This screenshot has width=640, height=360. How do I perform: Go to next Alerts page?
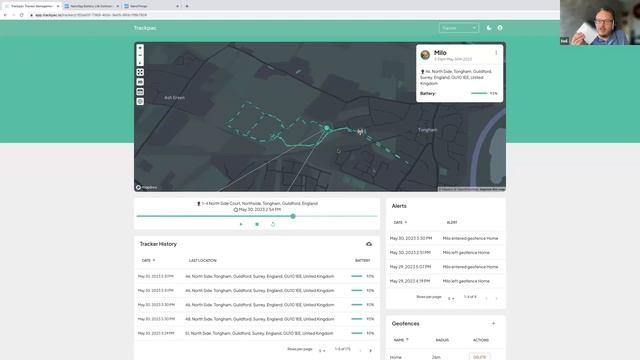[x=496, y=298]
